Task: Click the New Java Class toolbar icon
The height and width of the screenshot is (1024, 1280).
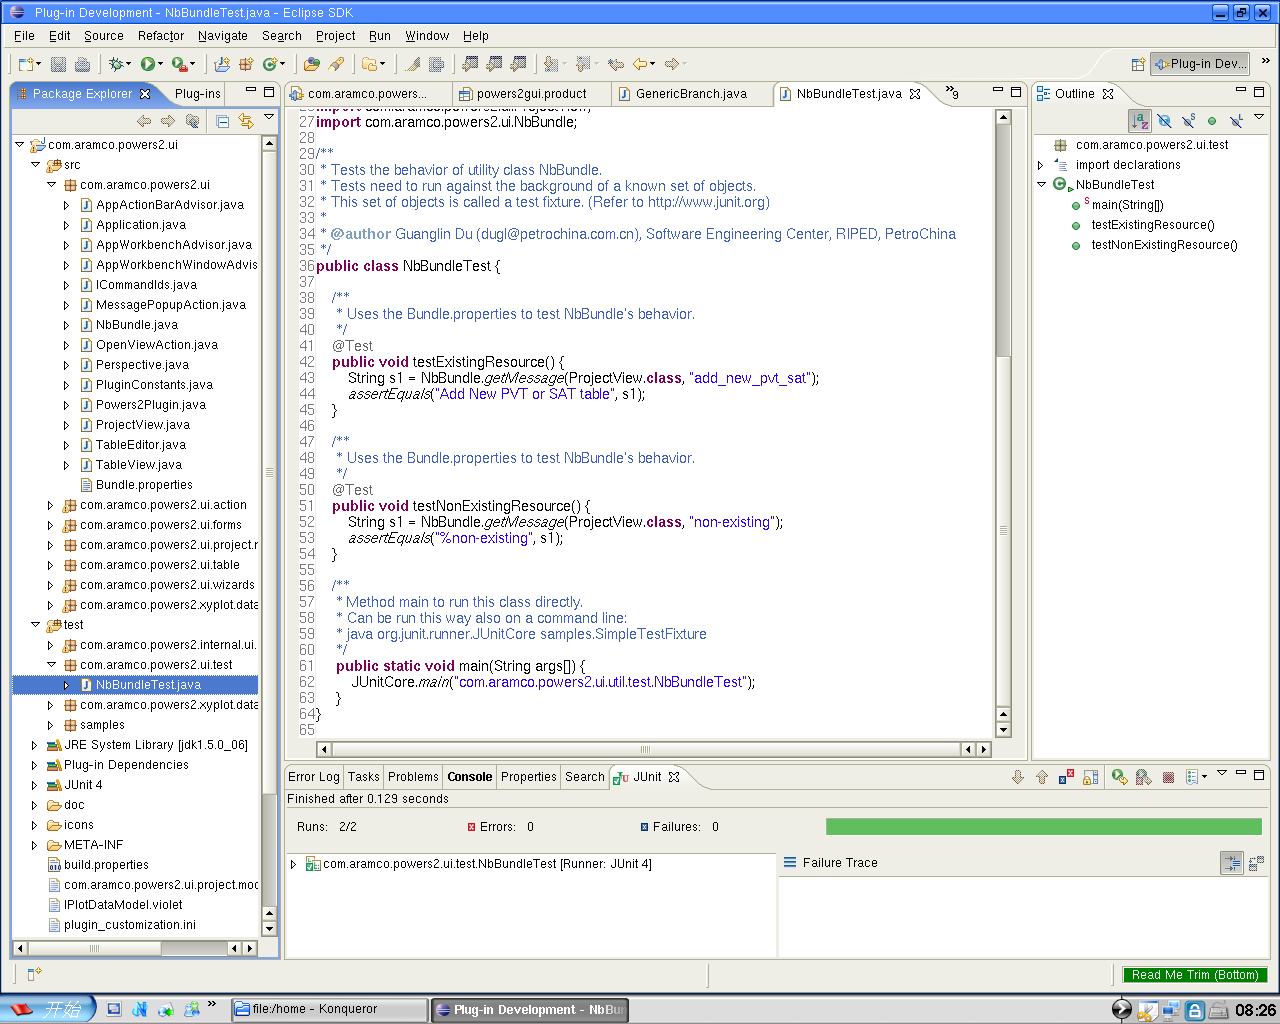Action: 270,64
